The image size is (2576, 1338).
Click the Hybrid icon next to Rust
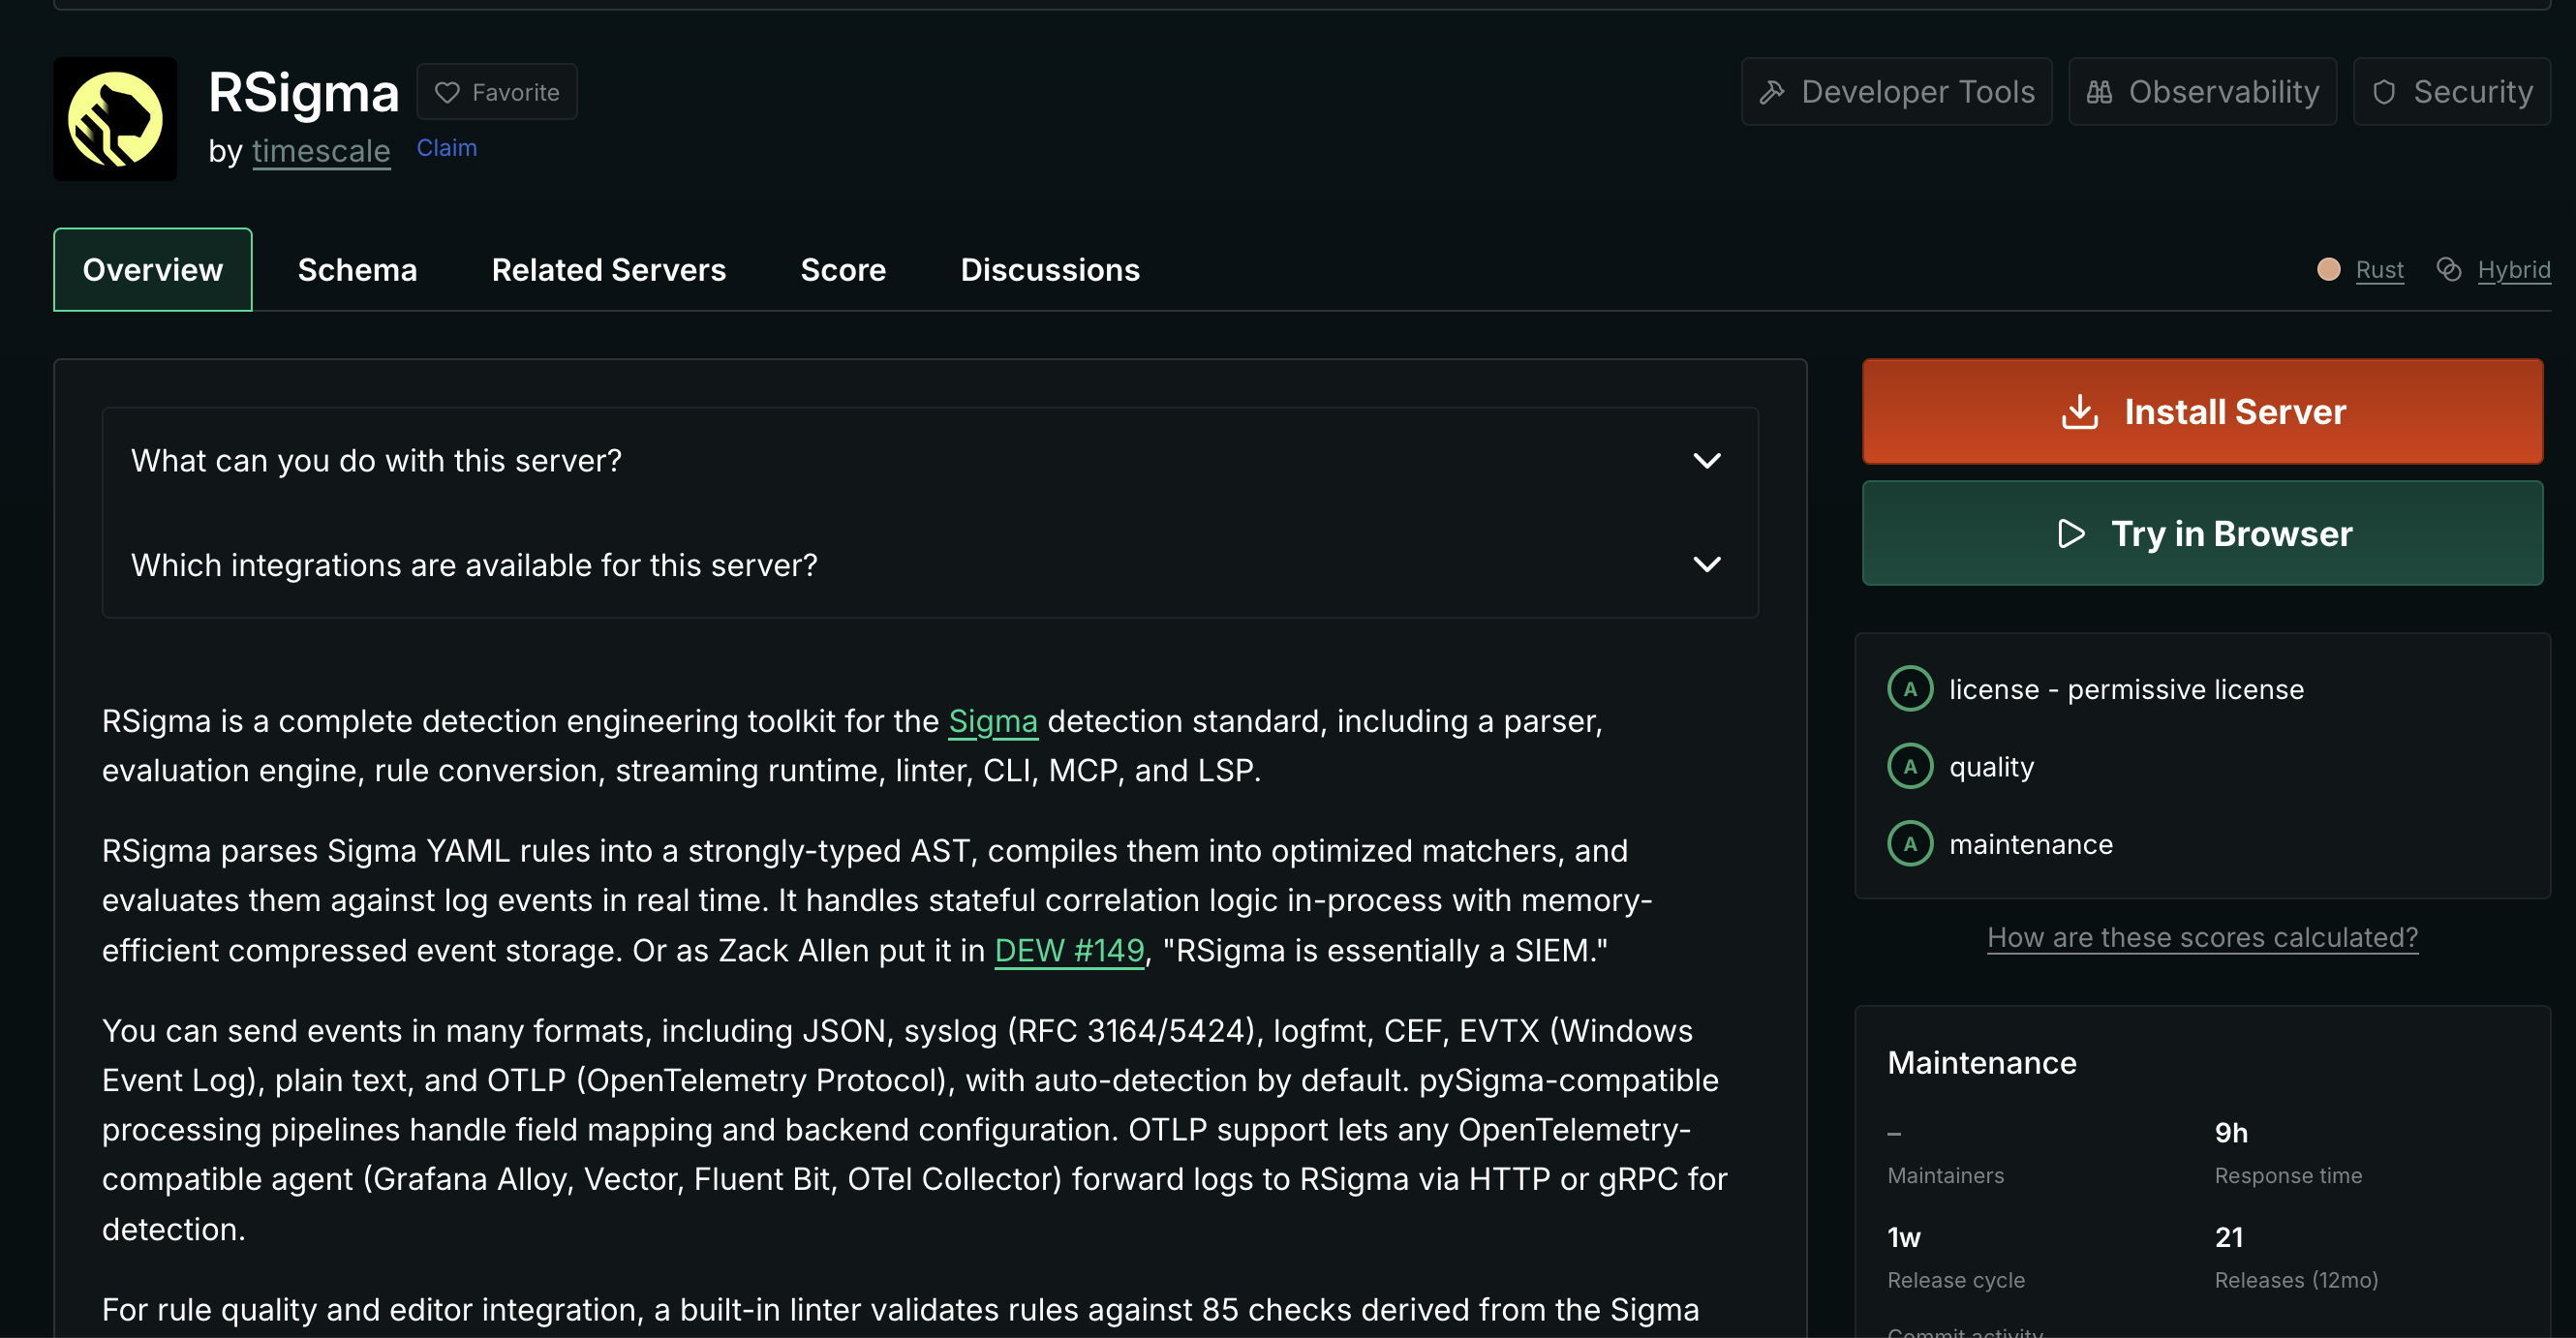pos(2449,269)
